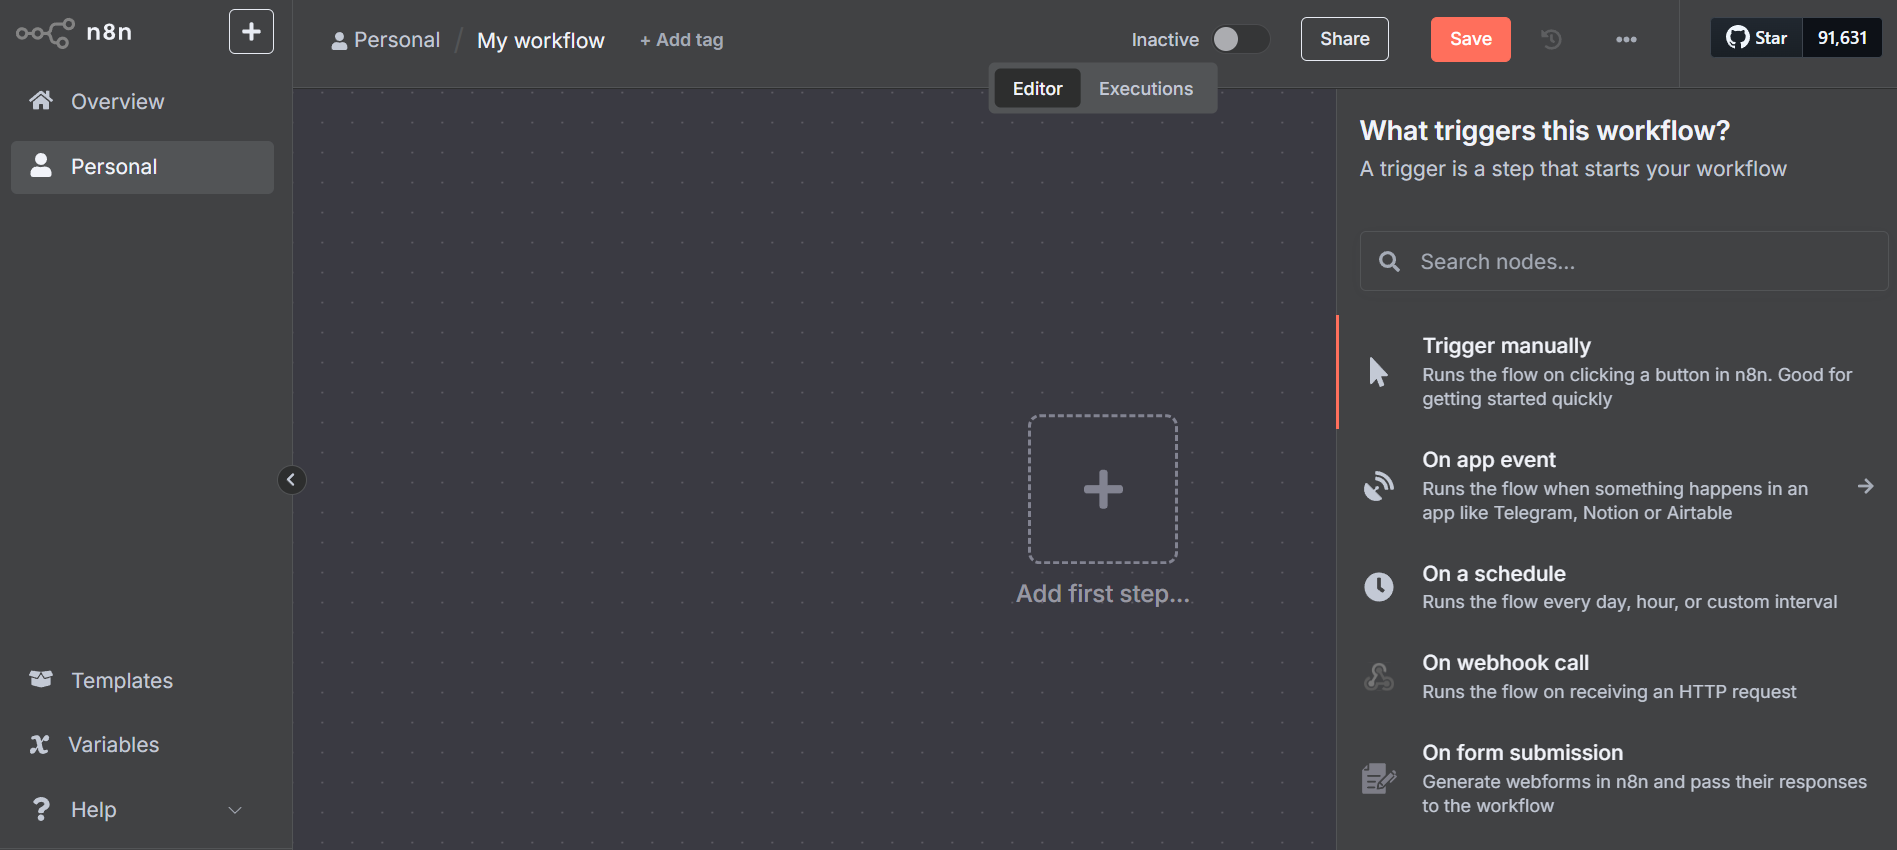
Task: Choose On form submission trigger
Action: (1617, 778)
